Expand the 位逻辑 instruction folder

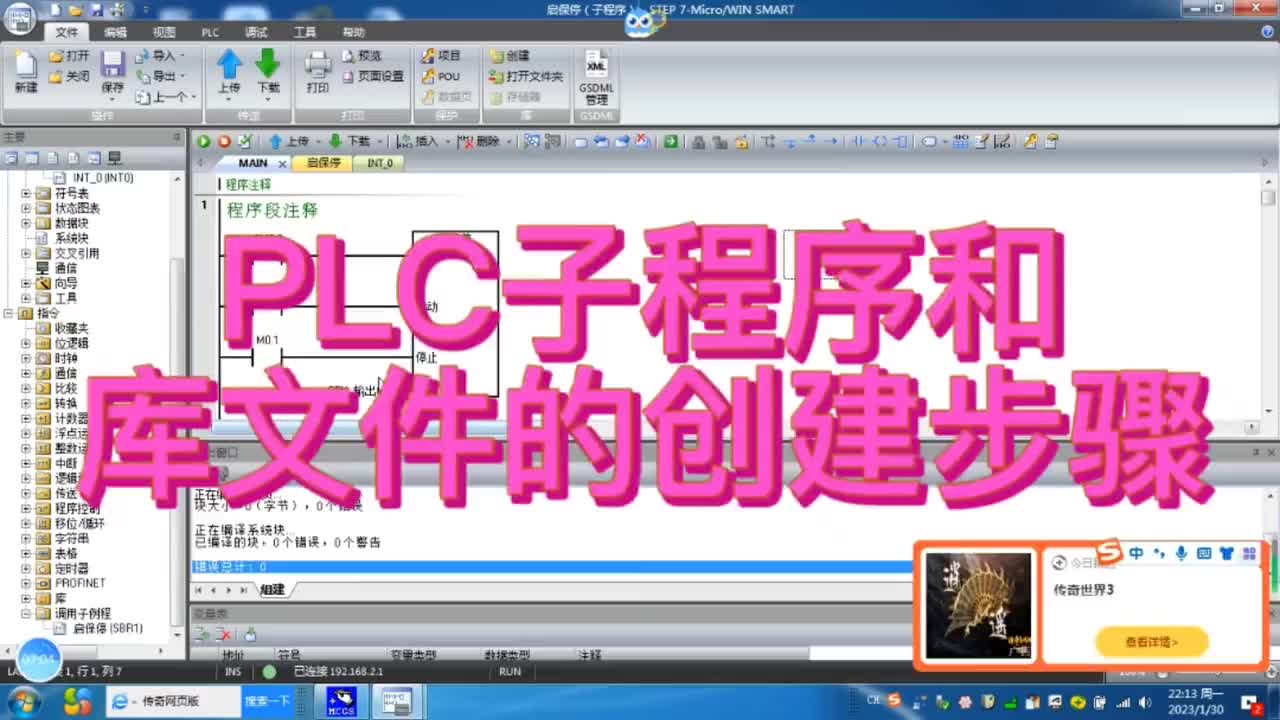click(x=26, y=343)
